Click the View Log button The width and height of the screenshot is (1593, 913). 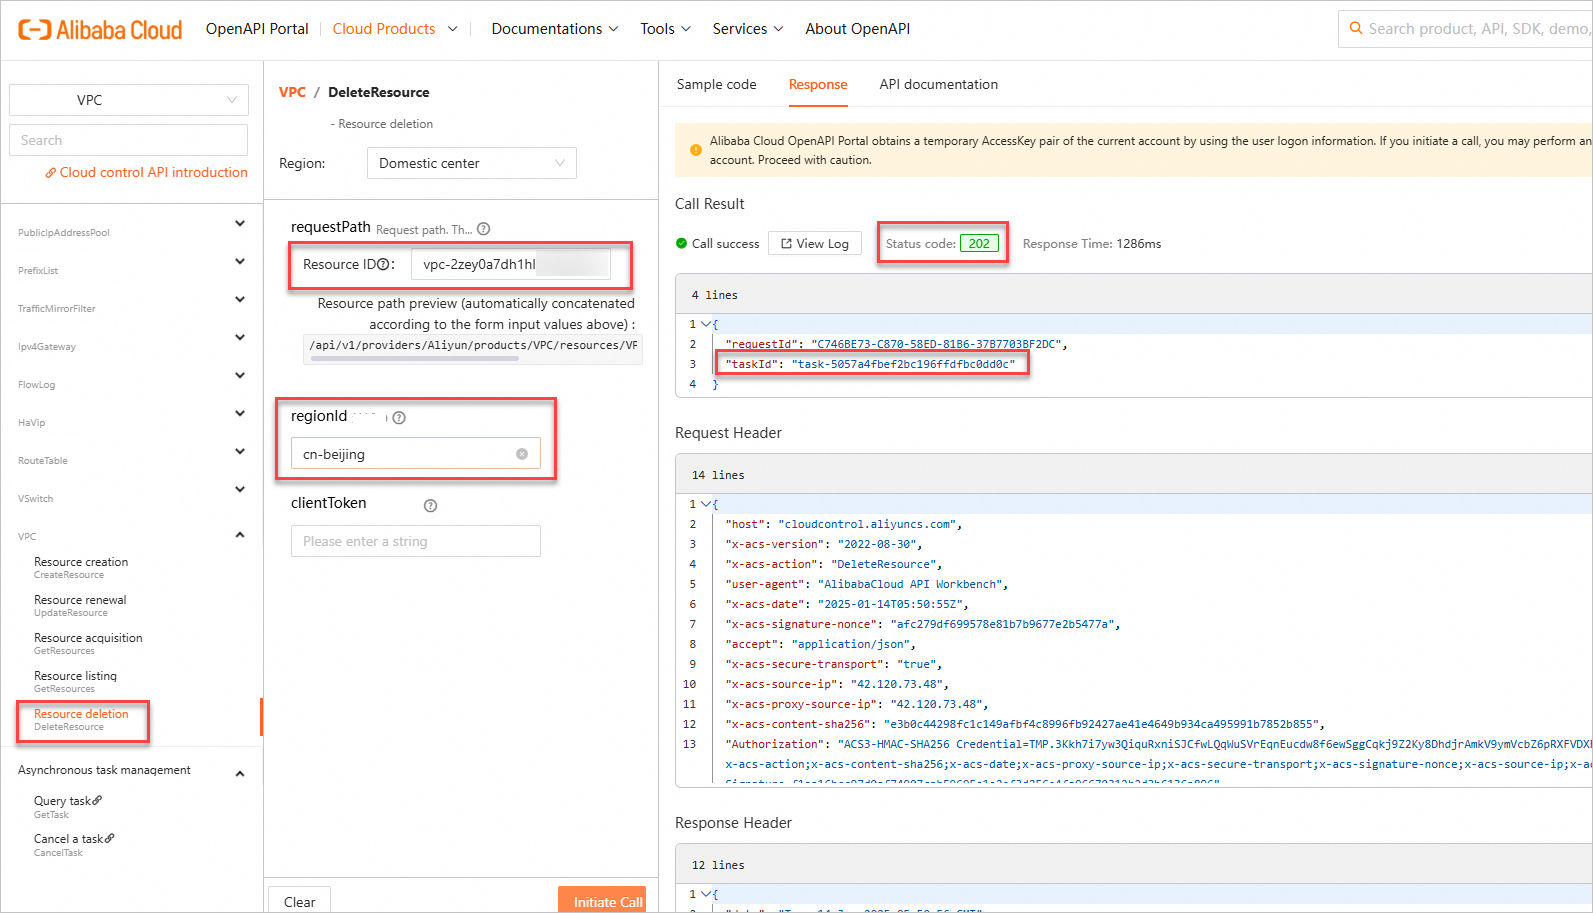pyautogui.click(x=814, y=244)
